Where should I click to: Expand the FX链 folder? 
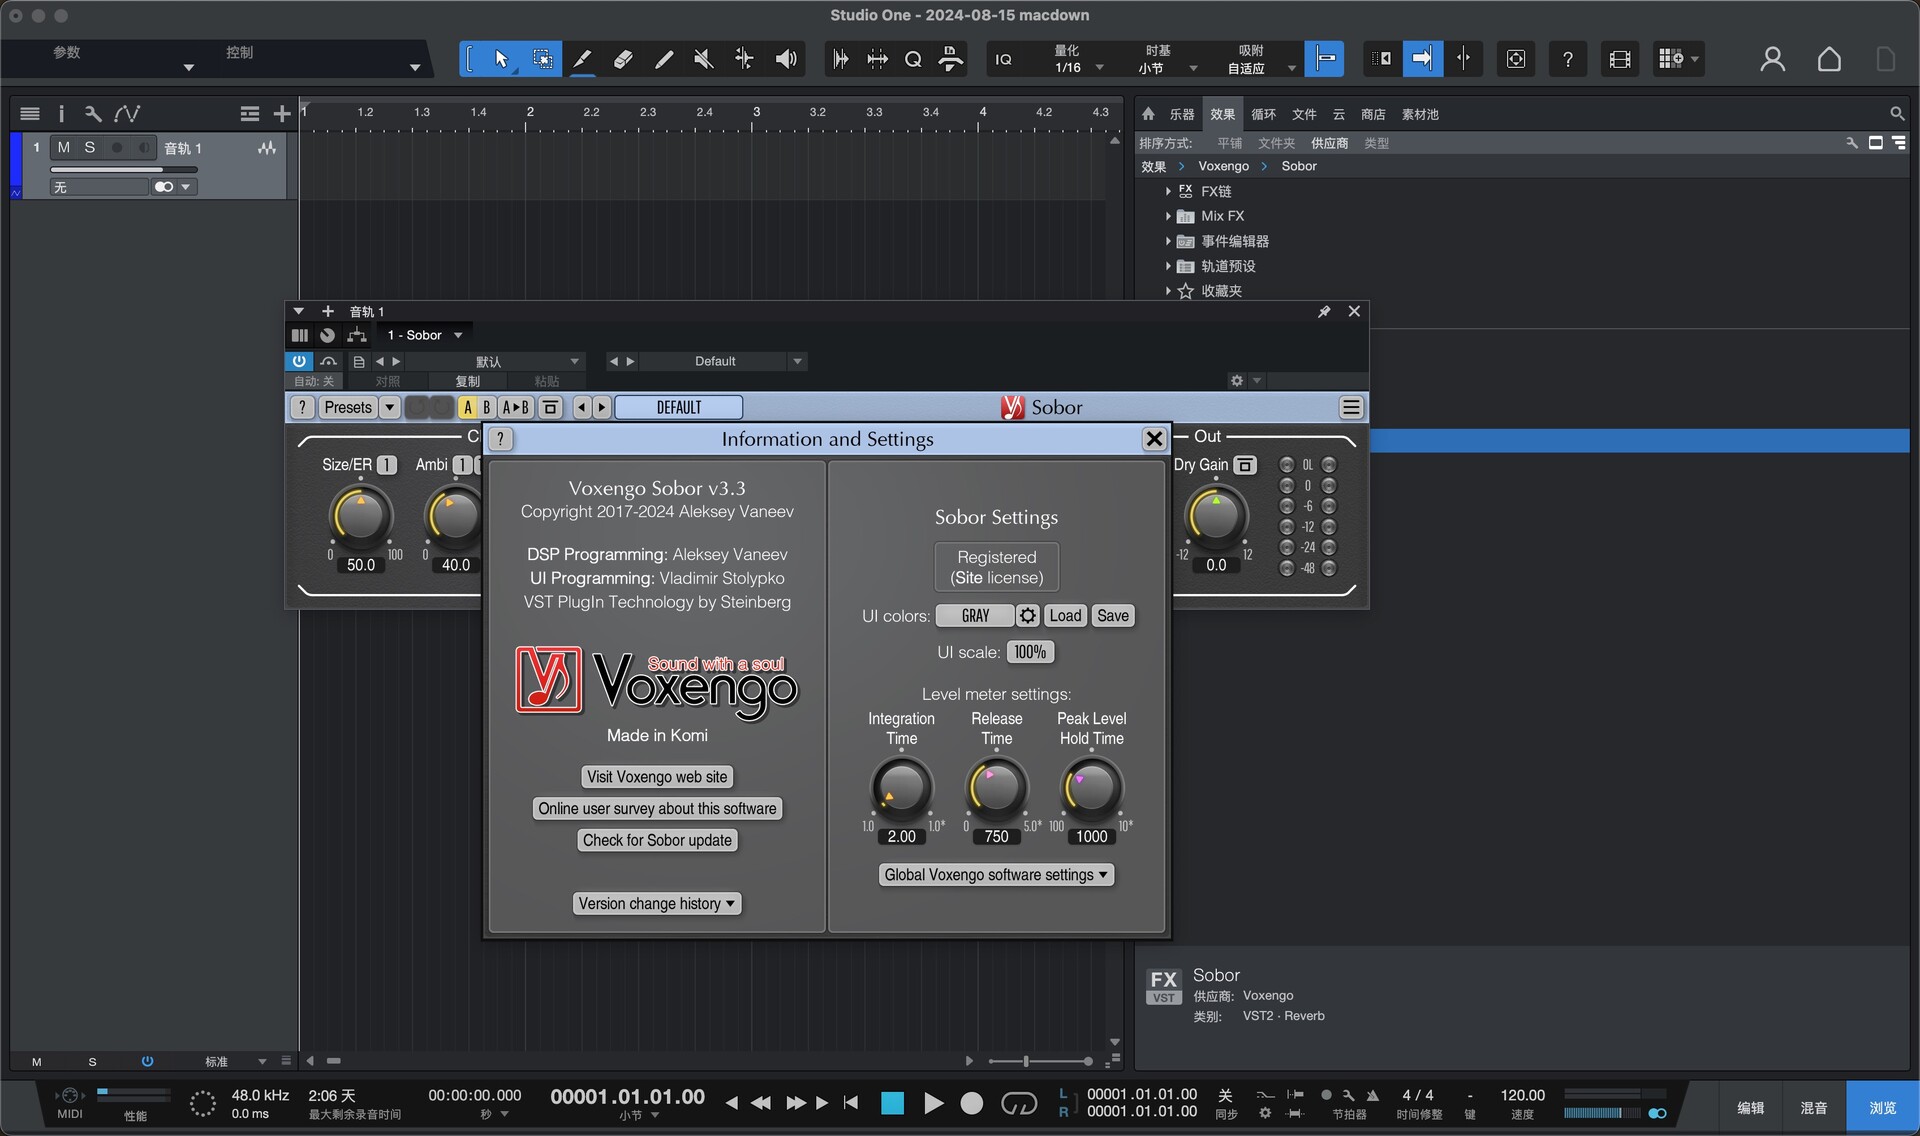click(x=1168, y=191)
